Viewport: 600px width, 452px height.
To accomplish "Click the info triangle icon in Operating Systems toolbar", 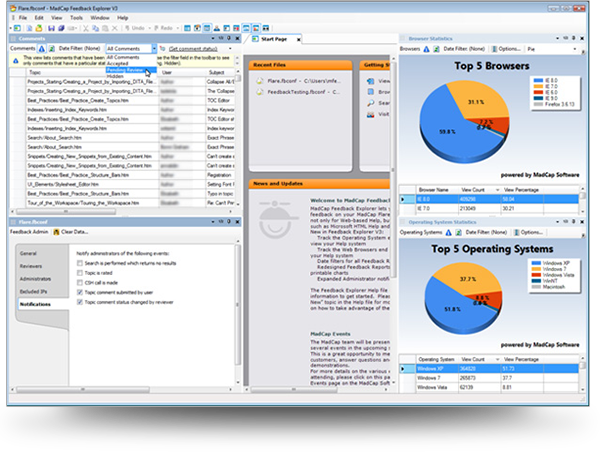I will point(448,232).
